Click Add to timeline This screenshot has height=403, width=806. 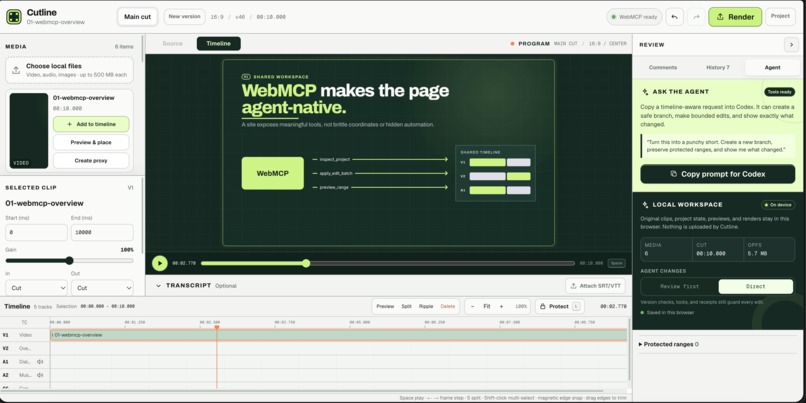91,124
